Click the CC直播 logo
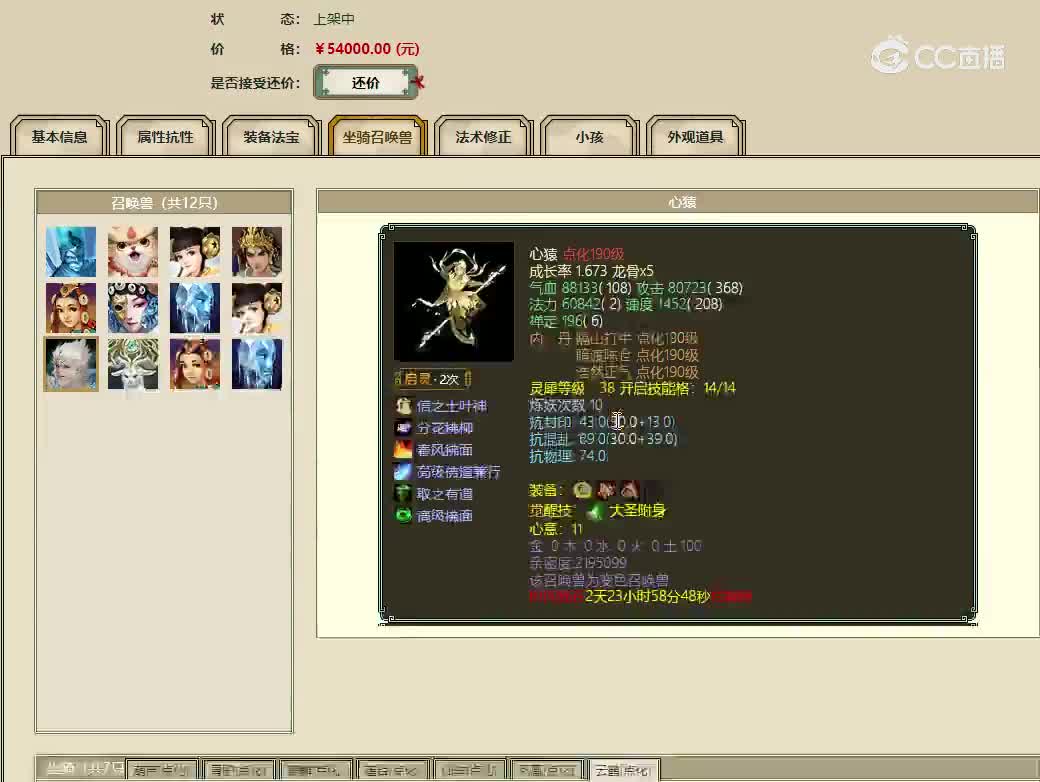Screen dimensions: 1040x782 point(937,56)
